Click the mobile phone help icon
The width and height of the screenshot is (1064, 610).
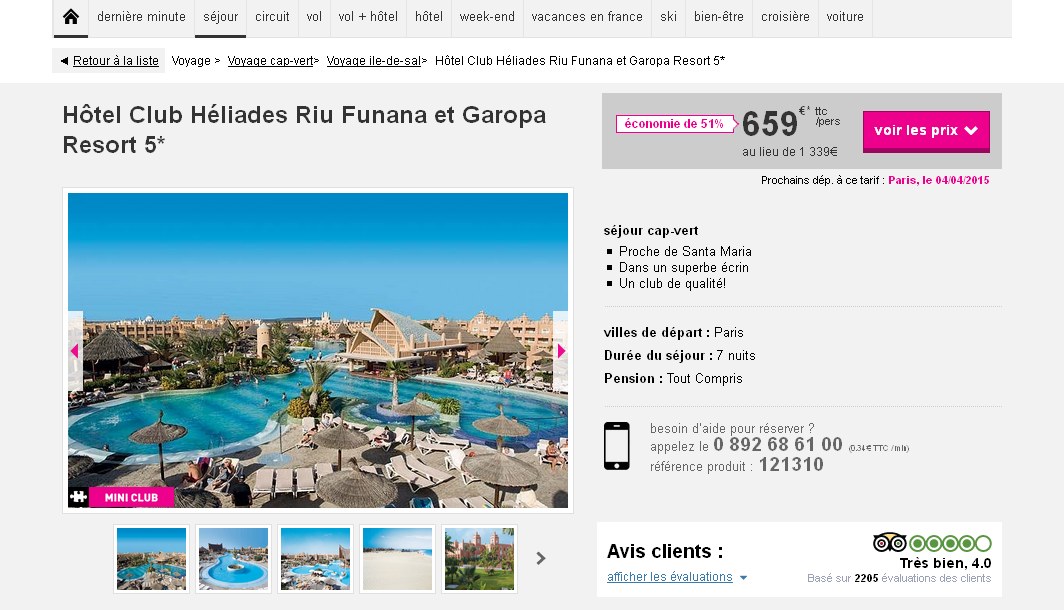pyautogui.click(x=617, y=446)
